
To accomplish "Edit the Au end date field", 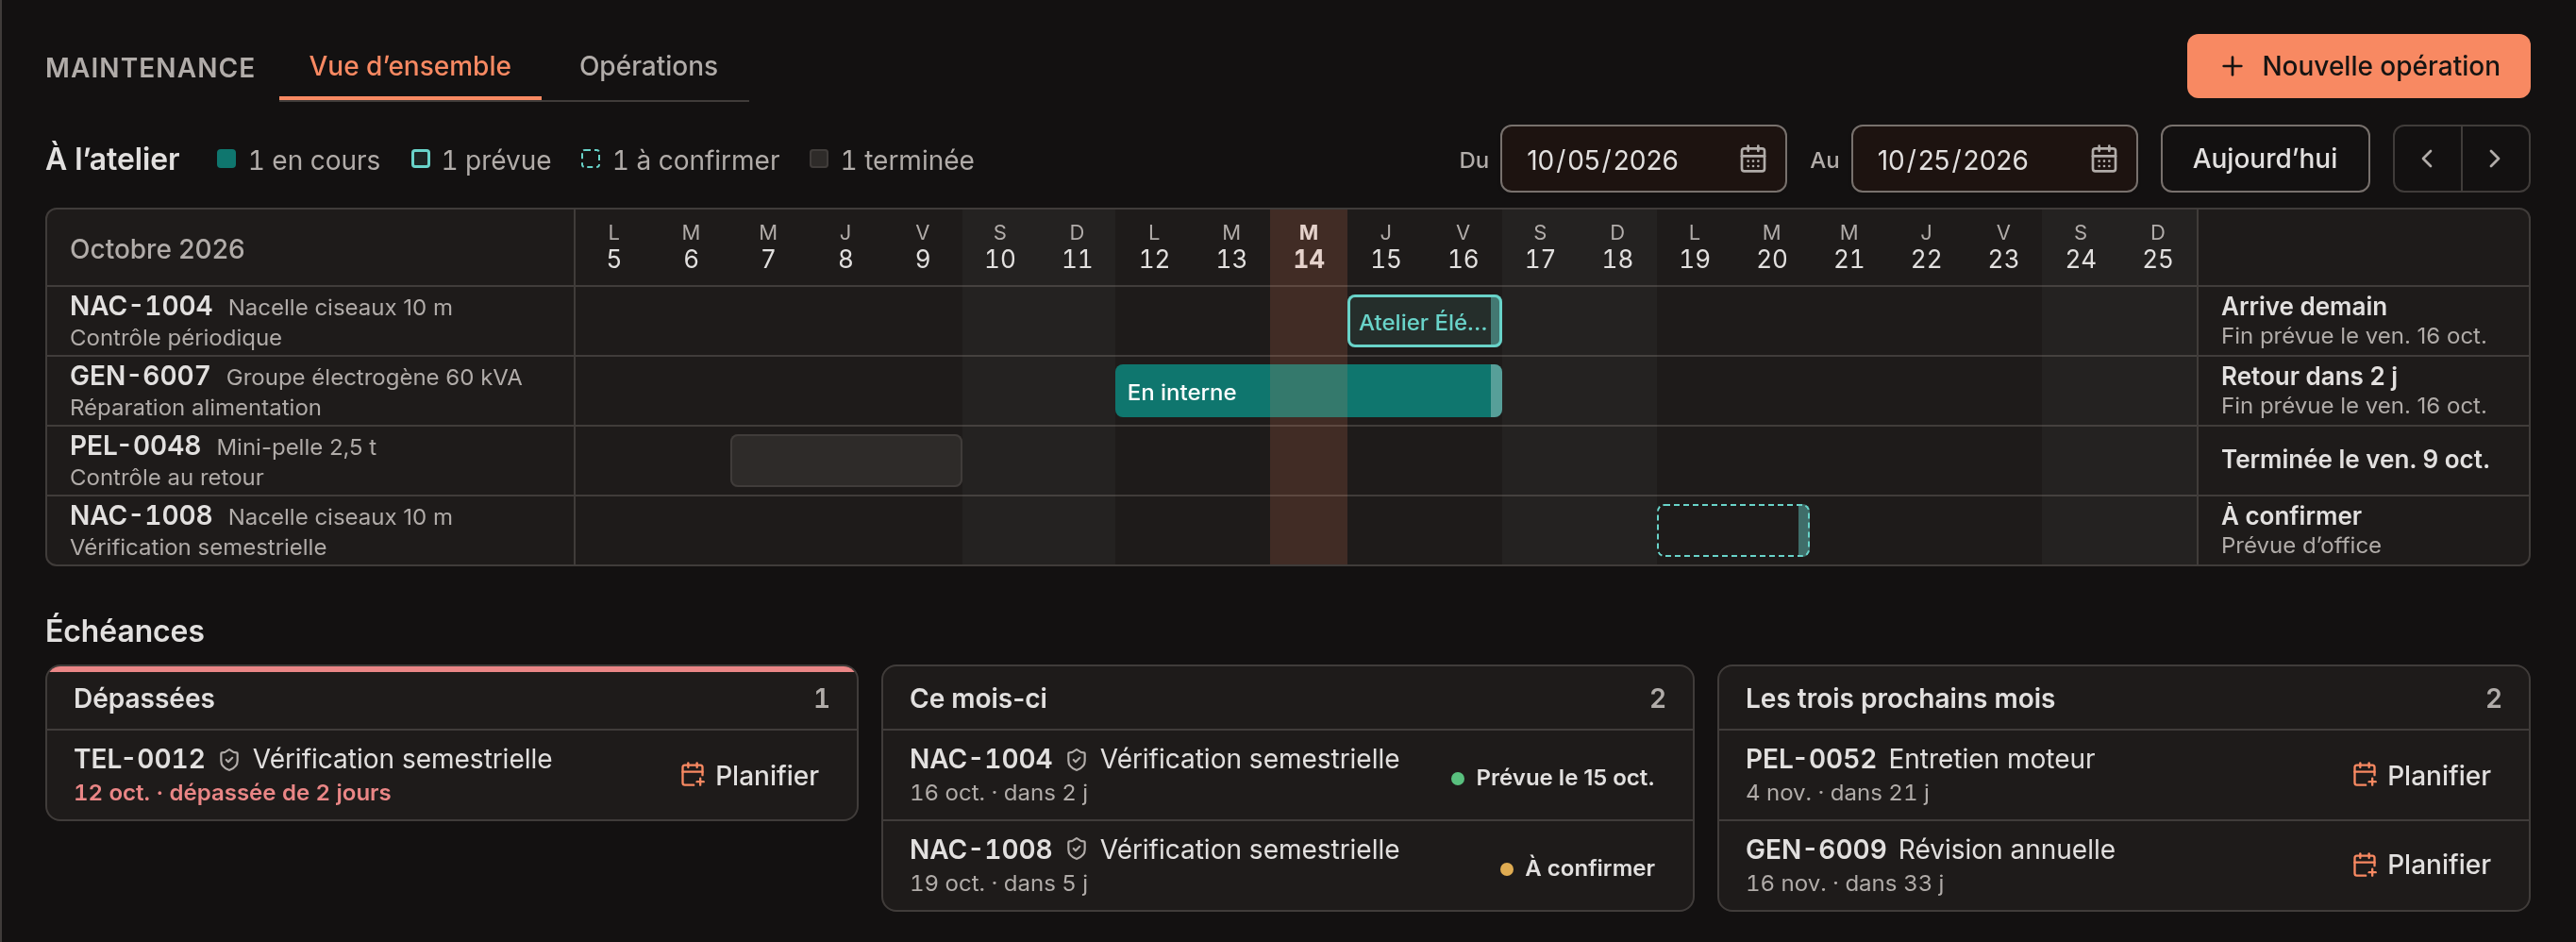I will 1993,159.
